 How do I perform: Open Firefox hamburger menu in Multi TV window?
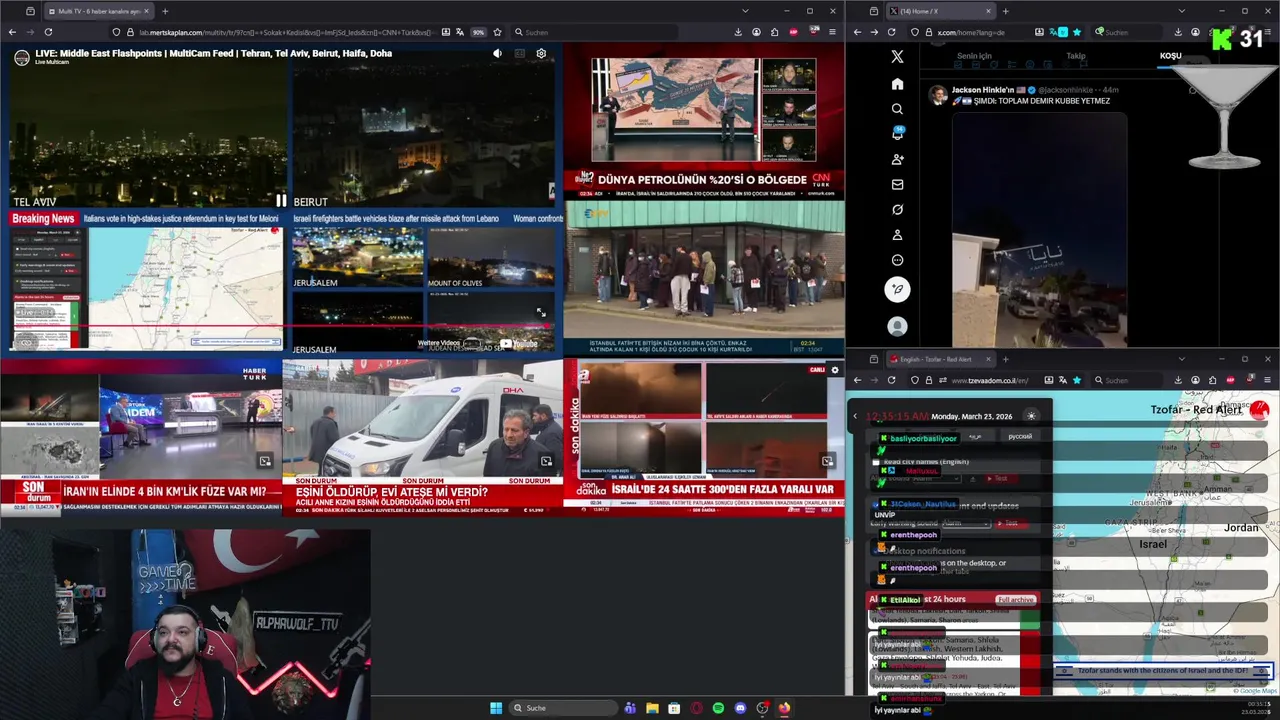click(832, 32)
